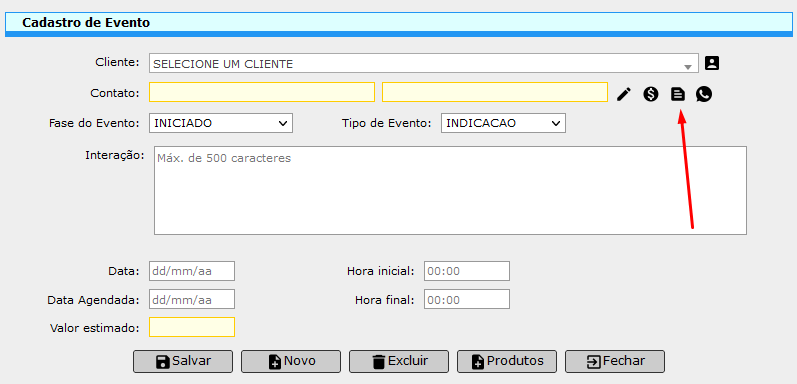Click the Valor estimado field
Image resolution: width=797 pixels, height=384 pixels.
192,327
